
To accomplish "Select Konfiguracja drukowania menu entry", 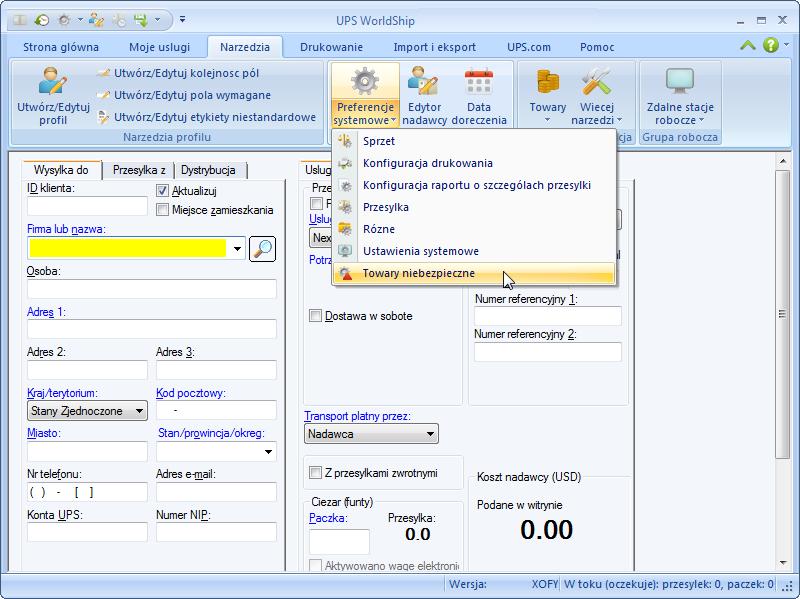I will 473,163.
